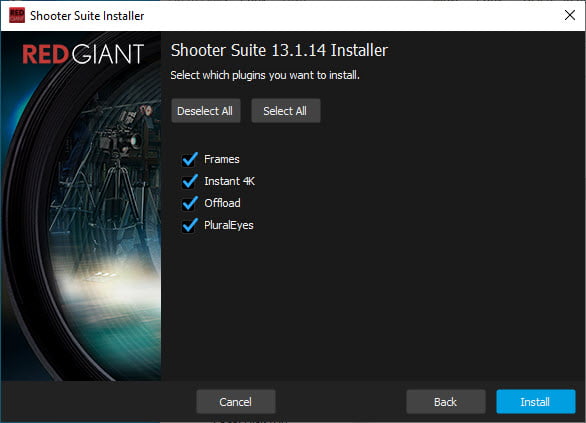
Task: Cancel the Shooter Suite installation
Action: coord(236,402)
